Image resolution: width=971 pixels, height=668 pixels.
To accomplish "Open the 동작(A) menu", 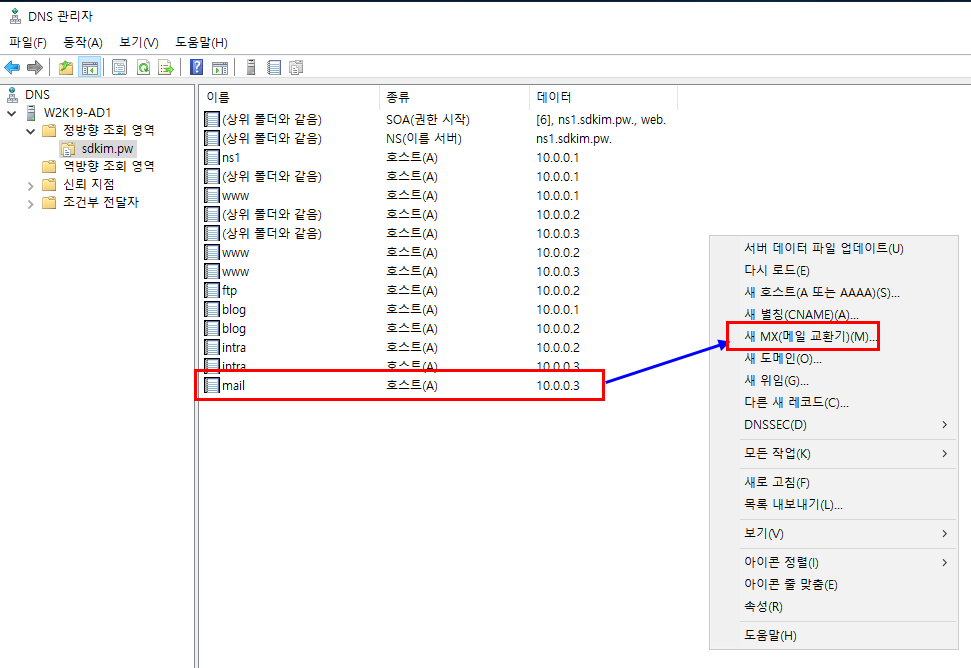I will 82,42.
